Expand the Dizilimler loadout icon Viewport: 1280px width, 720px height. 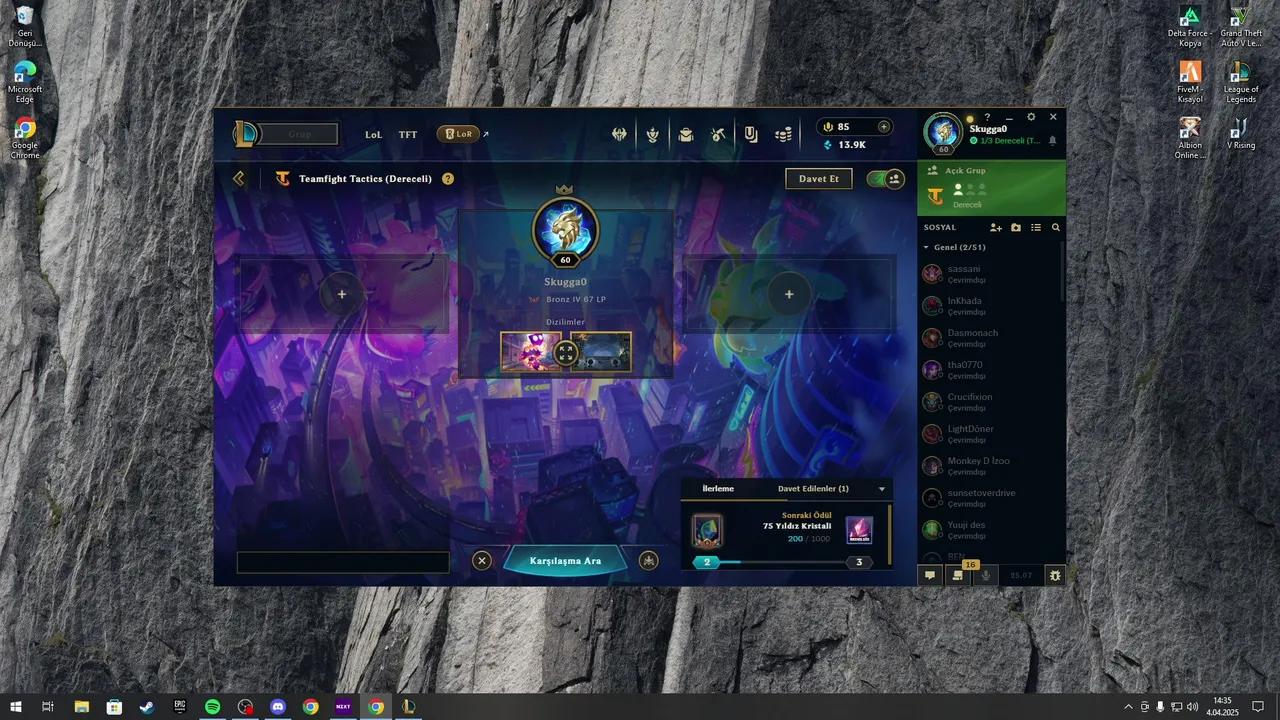(566, 352)
